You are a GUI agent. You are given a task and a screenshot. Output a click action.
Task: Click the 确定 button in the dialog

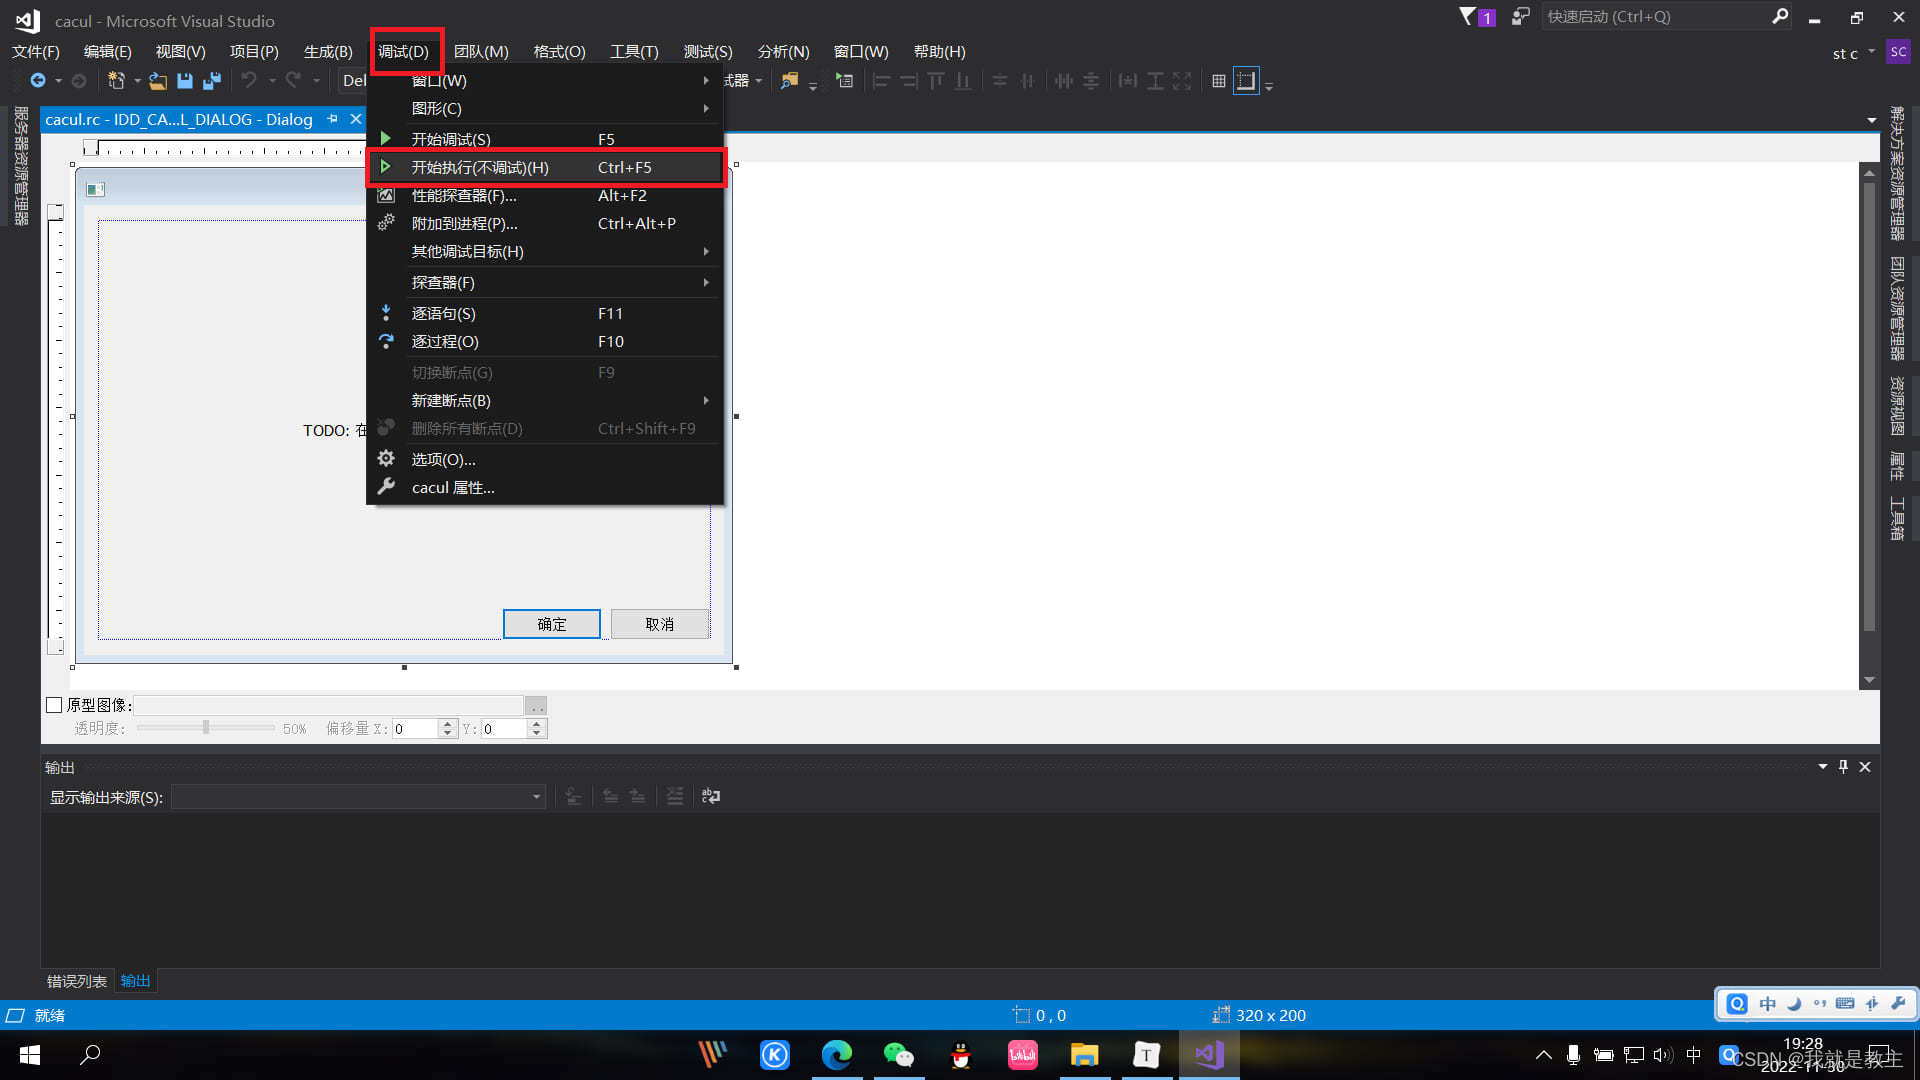(551, 624)
